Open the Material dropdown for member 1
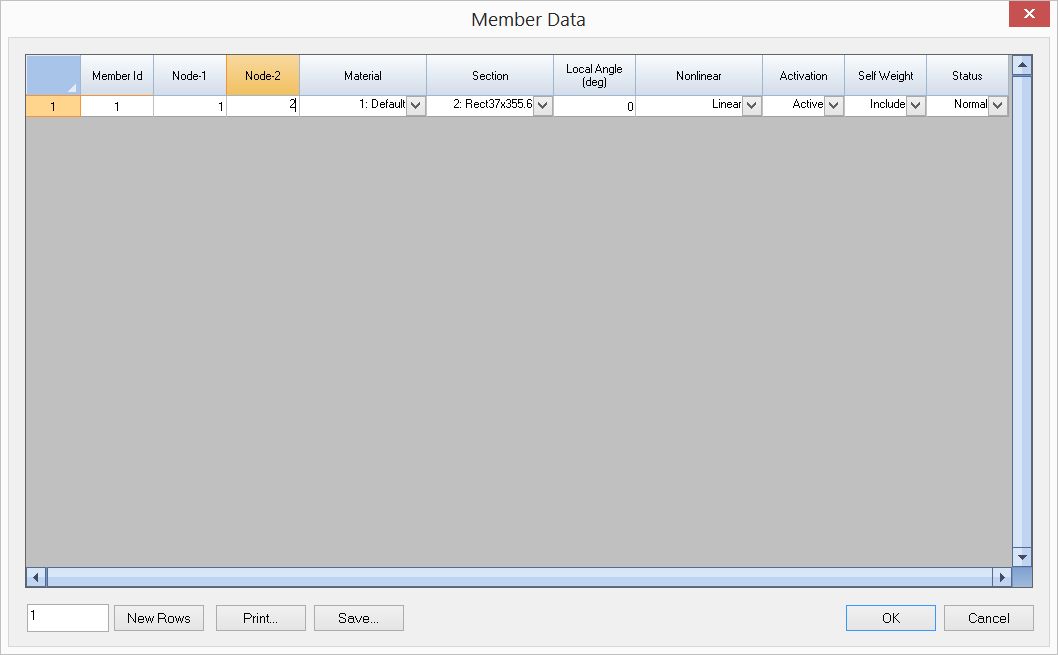 (416, 105)
